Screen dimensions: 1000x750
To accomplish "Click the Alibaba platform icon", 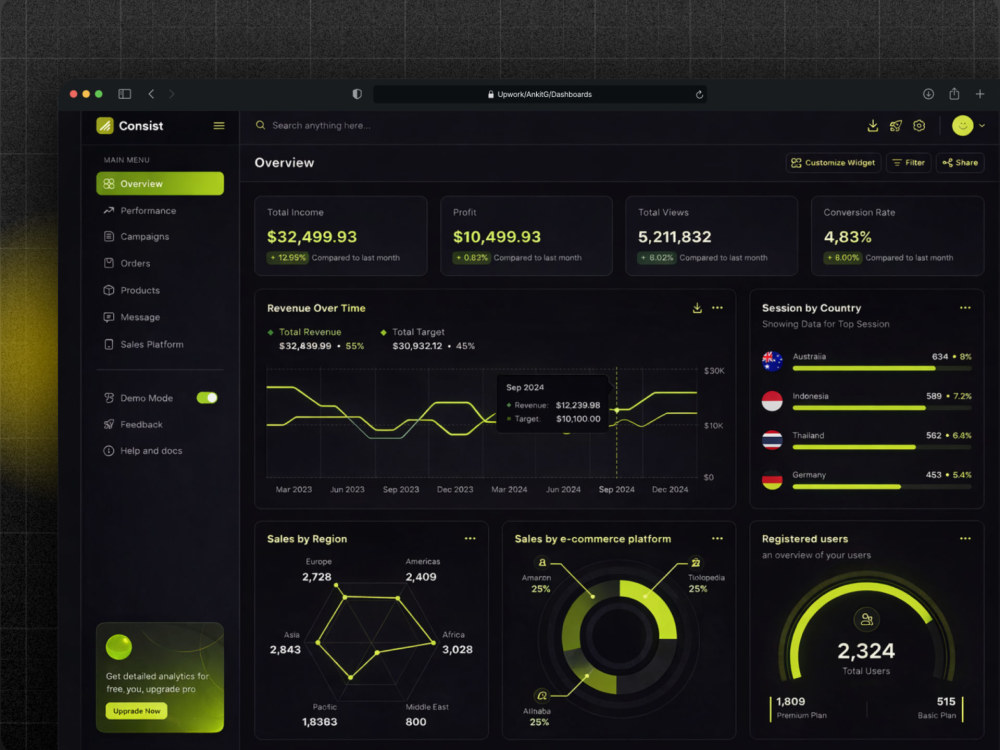I will coord(541,696).
